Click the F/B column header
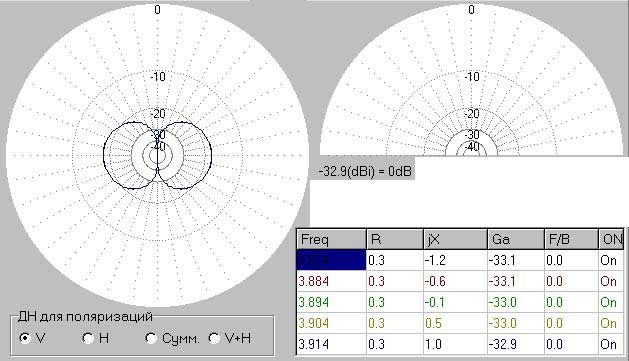The height and width of the screenshot is (361, 629). tap(571, 239)
